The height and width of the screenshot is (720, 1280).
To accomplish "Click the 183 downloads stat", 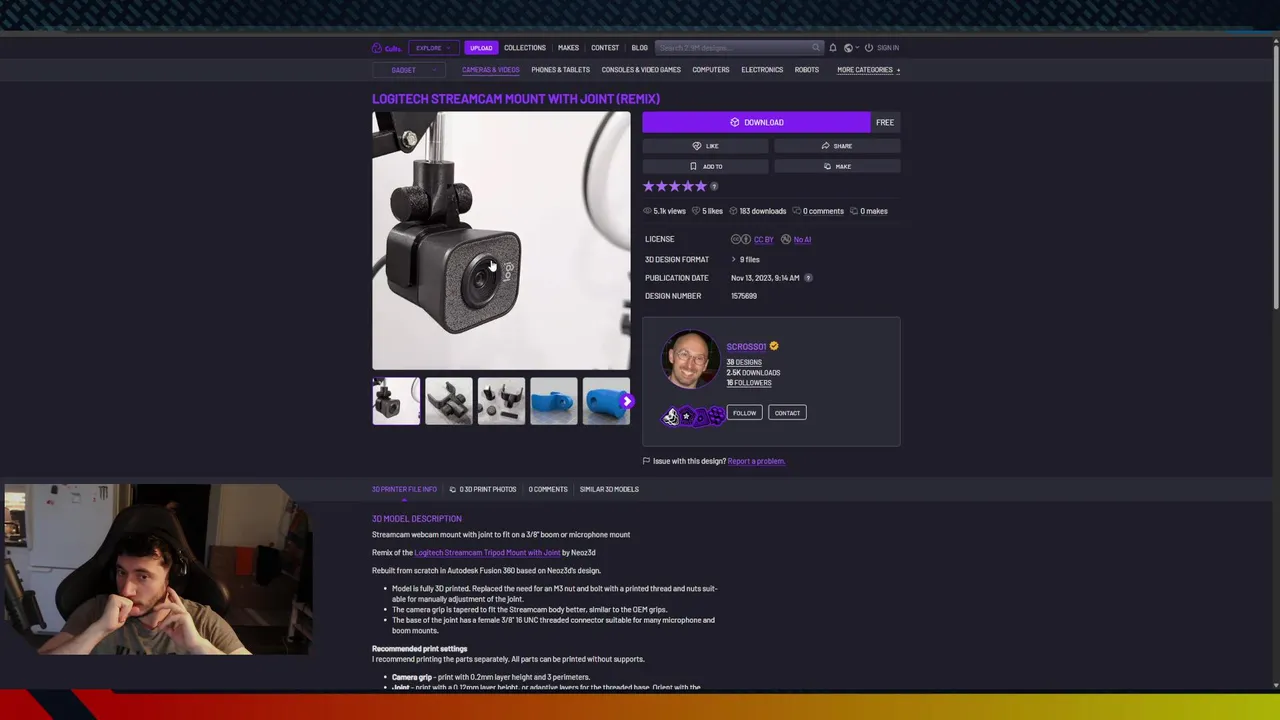I will [x=758, y=211].
